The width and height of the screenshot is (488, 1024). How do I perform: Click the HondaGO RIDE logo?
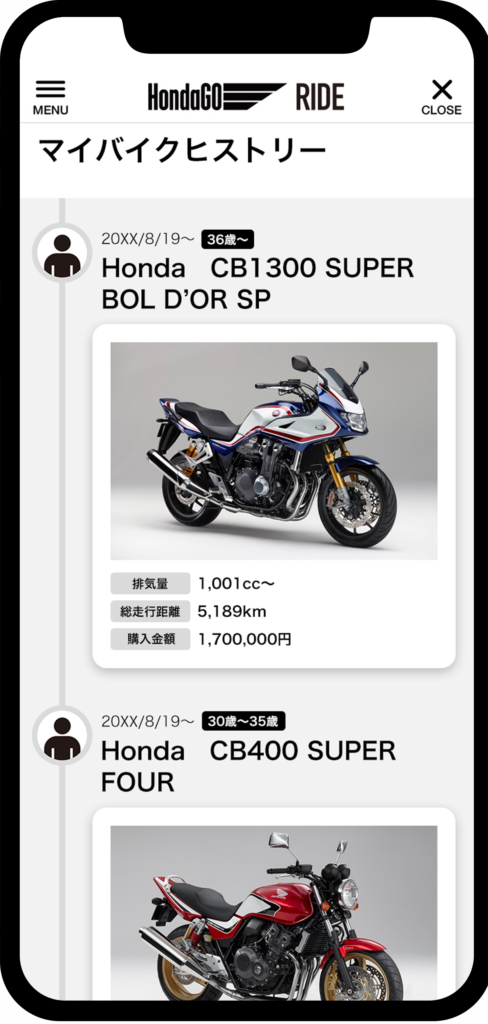(x=246, y=97)
